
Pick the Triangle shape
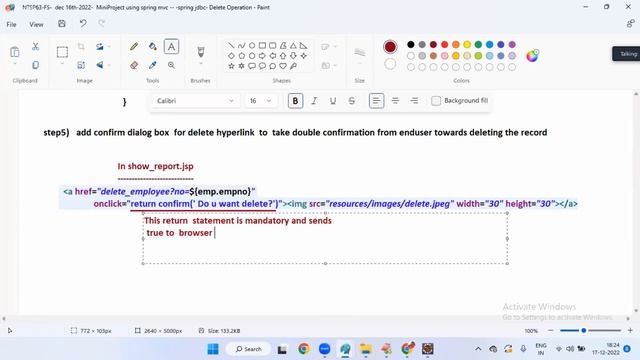click(x=293, y=45)
